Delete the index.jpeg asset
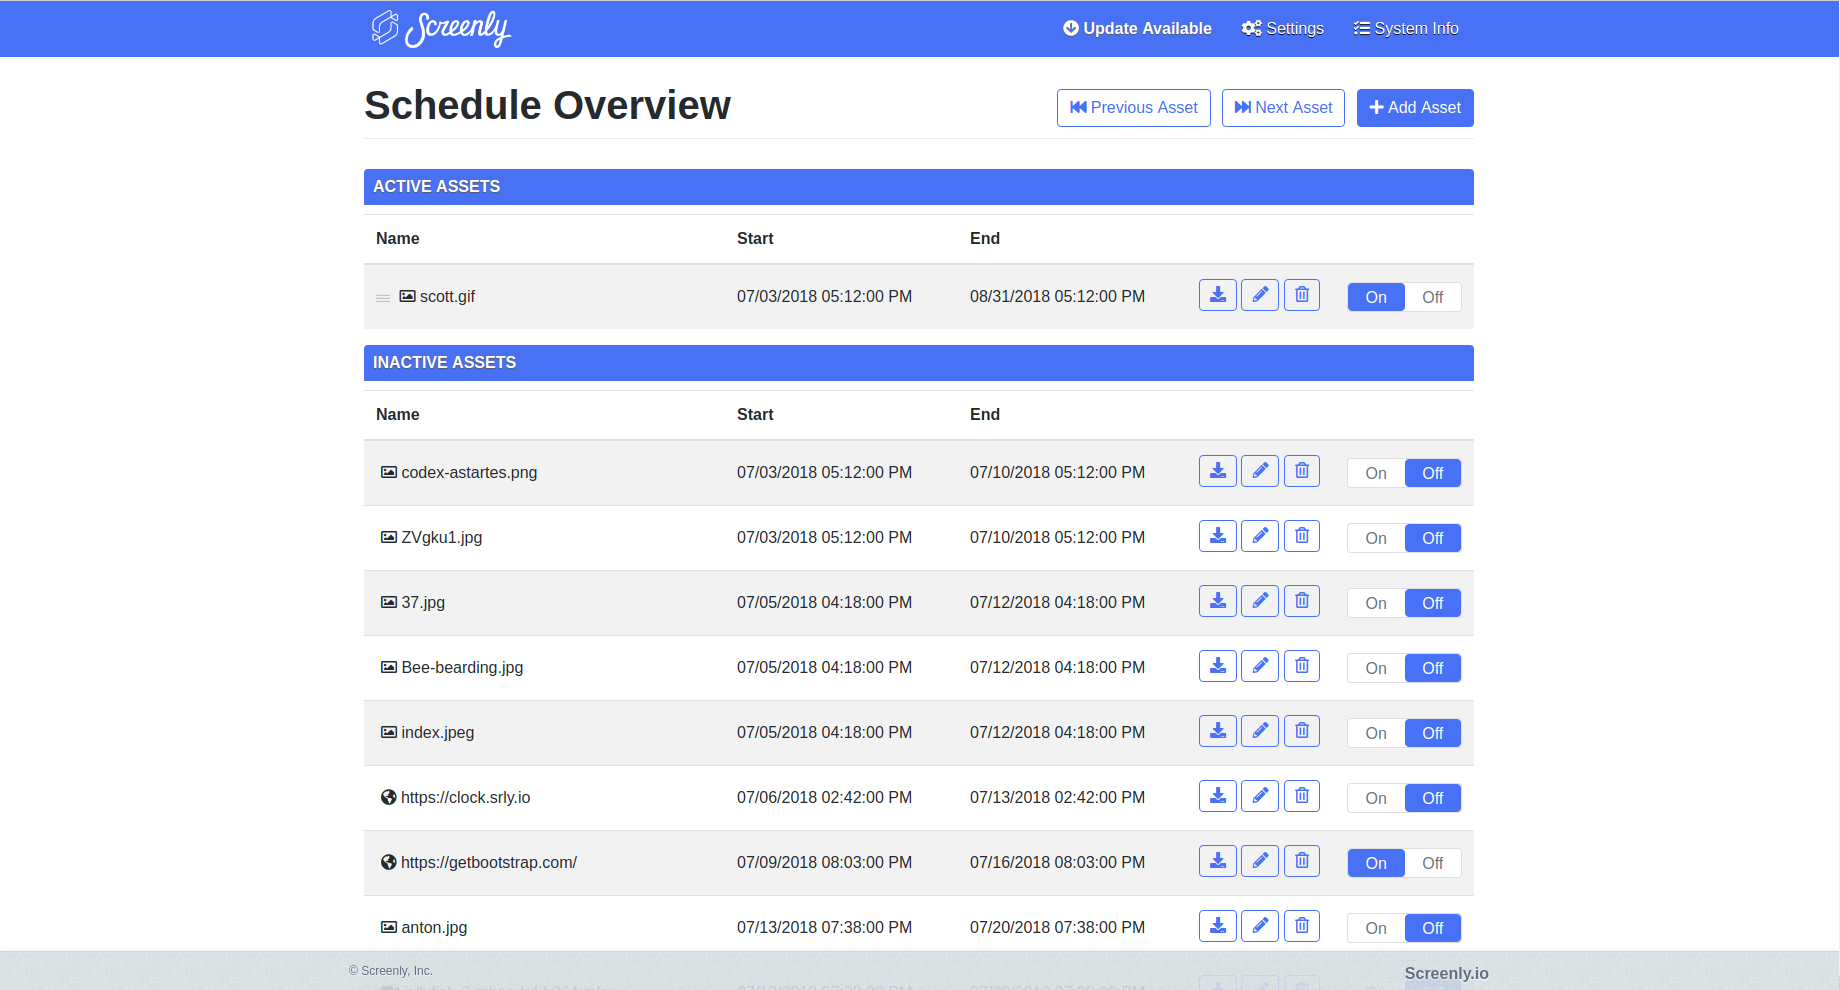Screen dimensions: 1840x990 tap(1301, 730)
